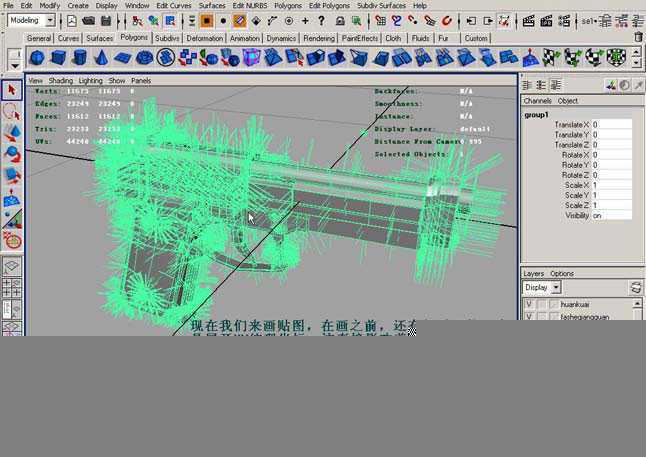This screenshot has width=646, height=457.
Task: Enable snap to points icon
Action: 413,21
